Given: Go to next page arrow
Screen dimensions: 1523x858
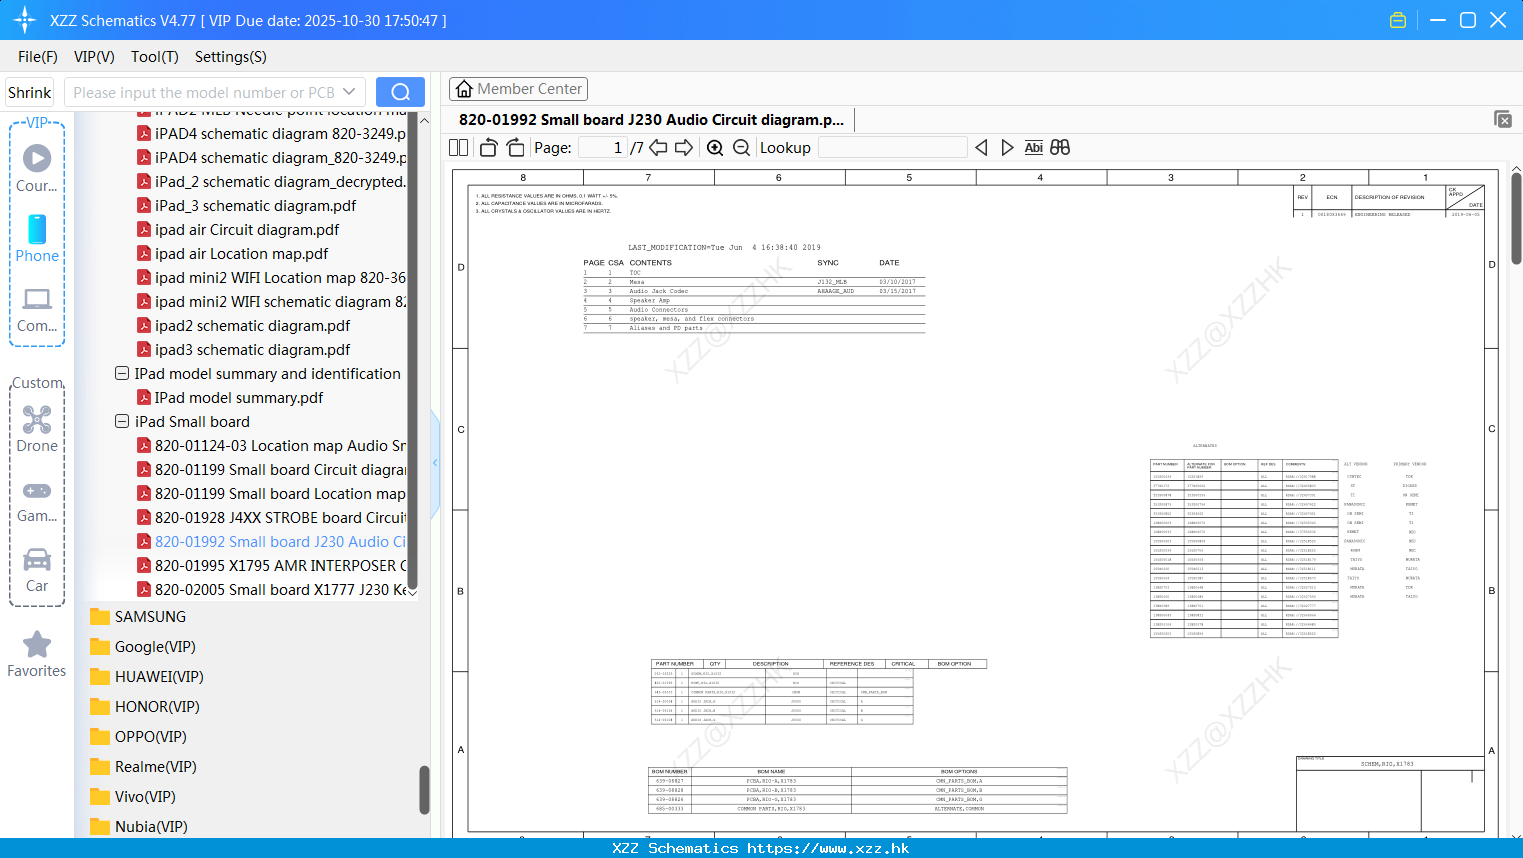Looking at the screenshot, I should coord(684,147).
